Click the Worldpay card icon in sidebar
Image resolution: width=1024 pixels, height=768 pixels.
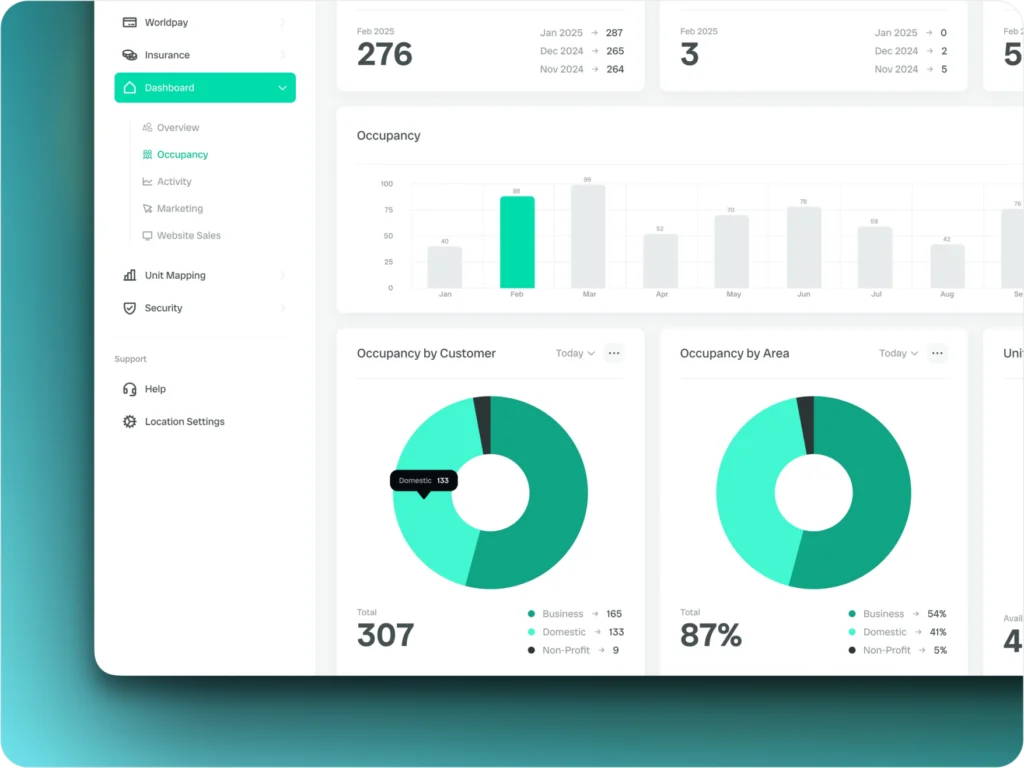(x=129, y=22)
